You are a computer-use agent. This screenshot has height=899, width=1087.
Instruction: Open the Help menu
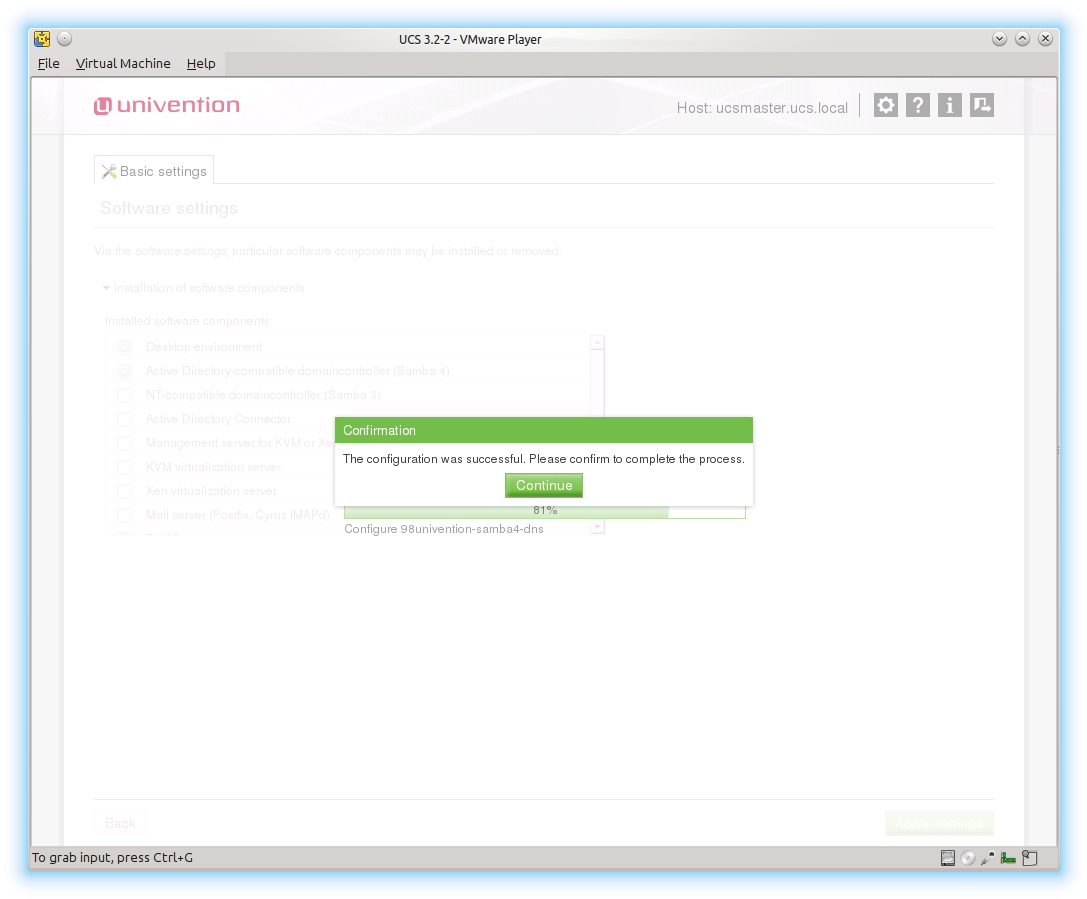[201, 64]
